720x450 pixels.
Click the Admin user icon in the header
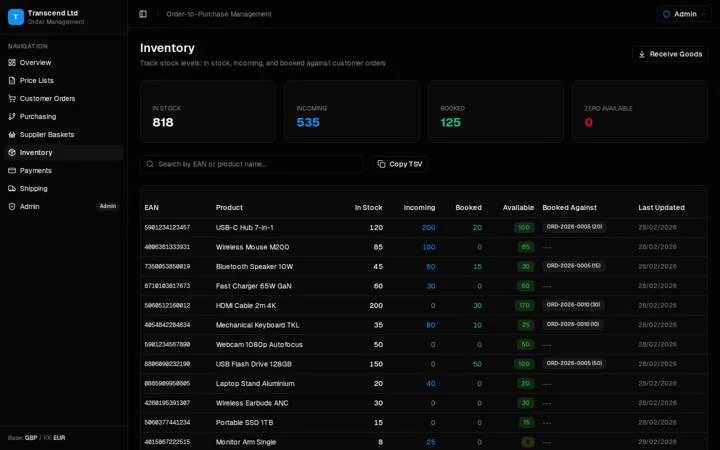[x=666, y=14]
